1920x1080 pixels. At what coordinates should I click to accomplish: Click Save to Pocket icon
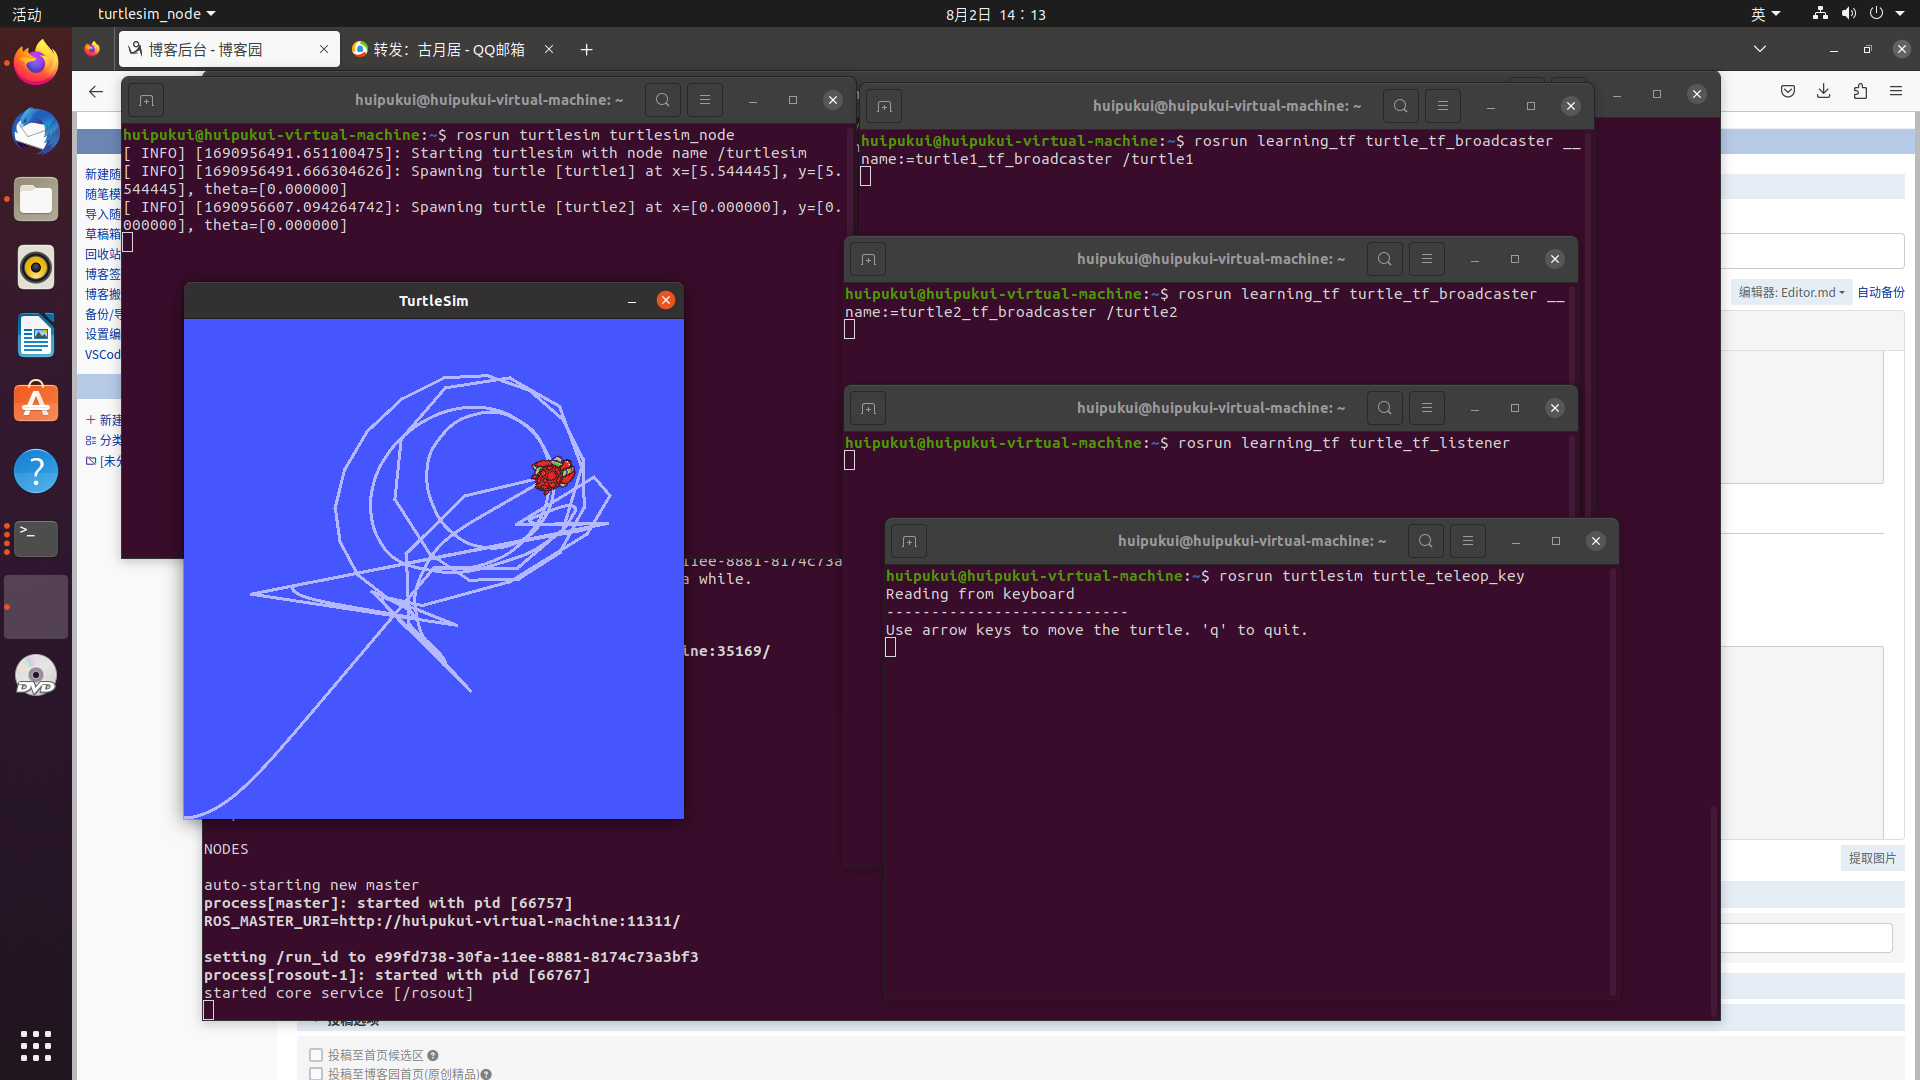coord(1787,91)
